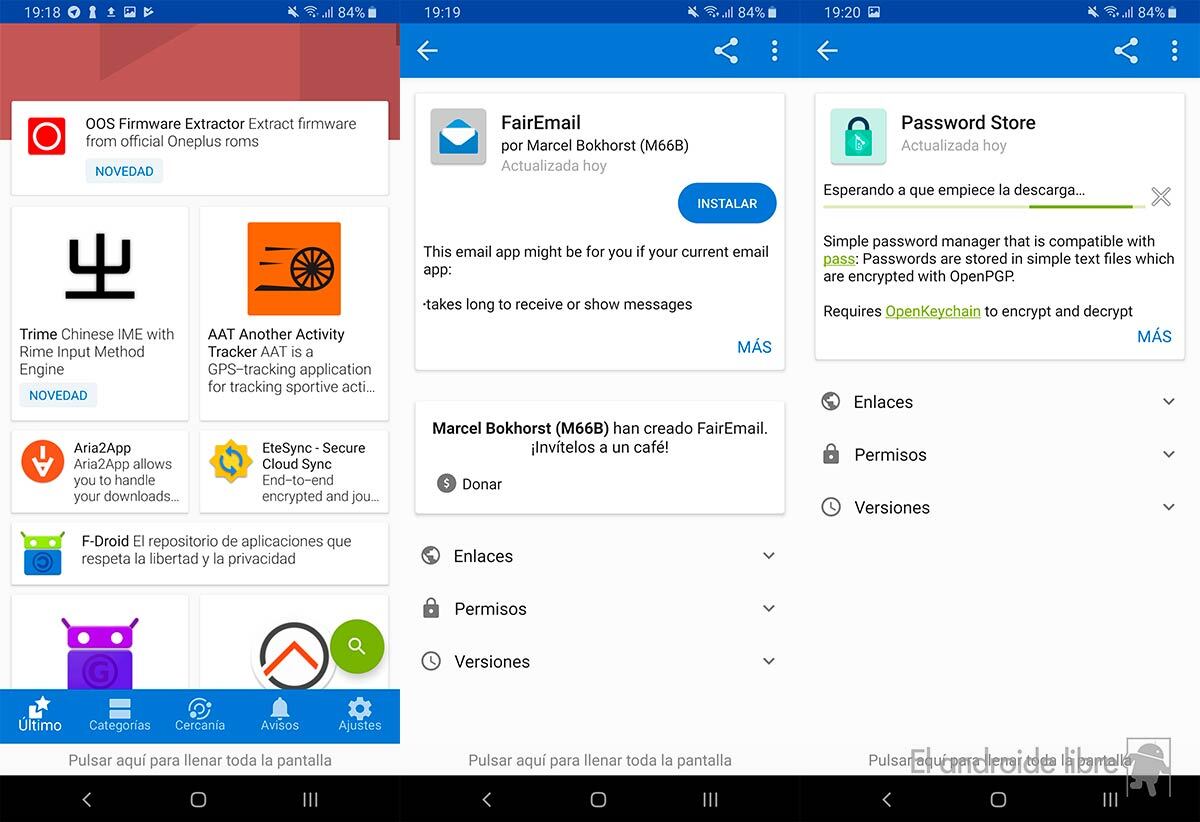Go back from the FairEmail page
This screenshot has height=822, width=1200.
pos(428,51)
